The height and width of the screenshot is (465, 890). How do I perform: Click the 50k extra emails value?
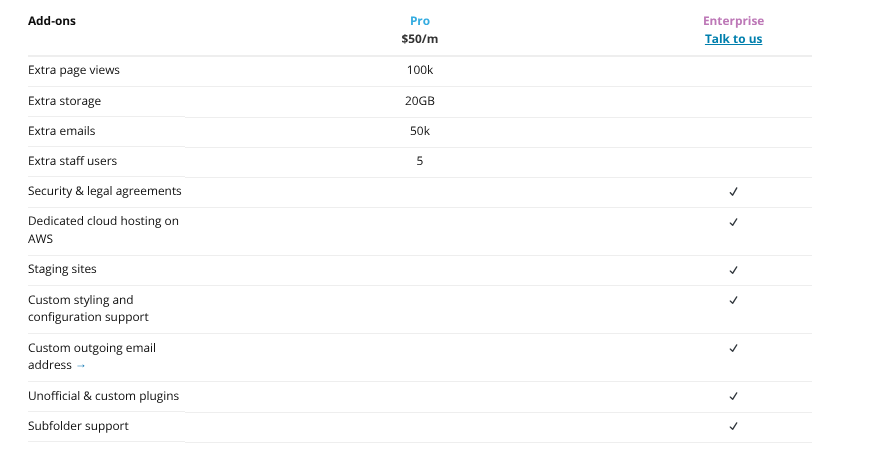click(x=420, y=131)
